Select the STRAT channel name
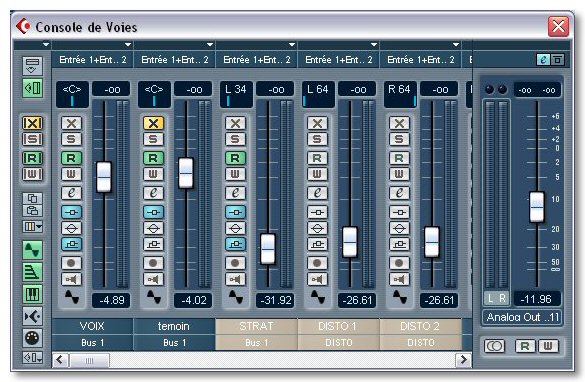Viewport: 585px width, 382px height. (256, 326)
